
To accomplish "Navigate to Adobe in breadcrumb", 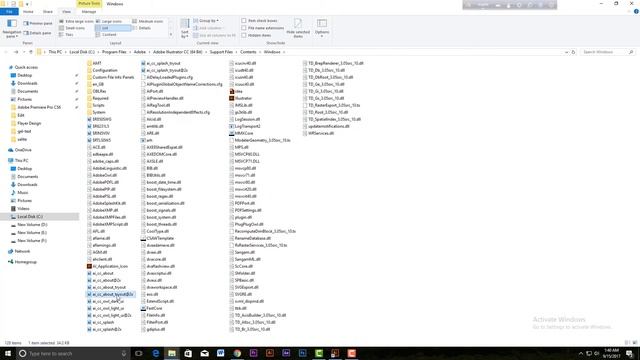I will (x=140, y=52).
